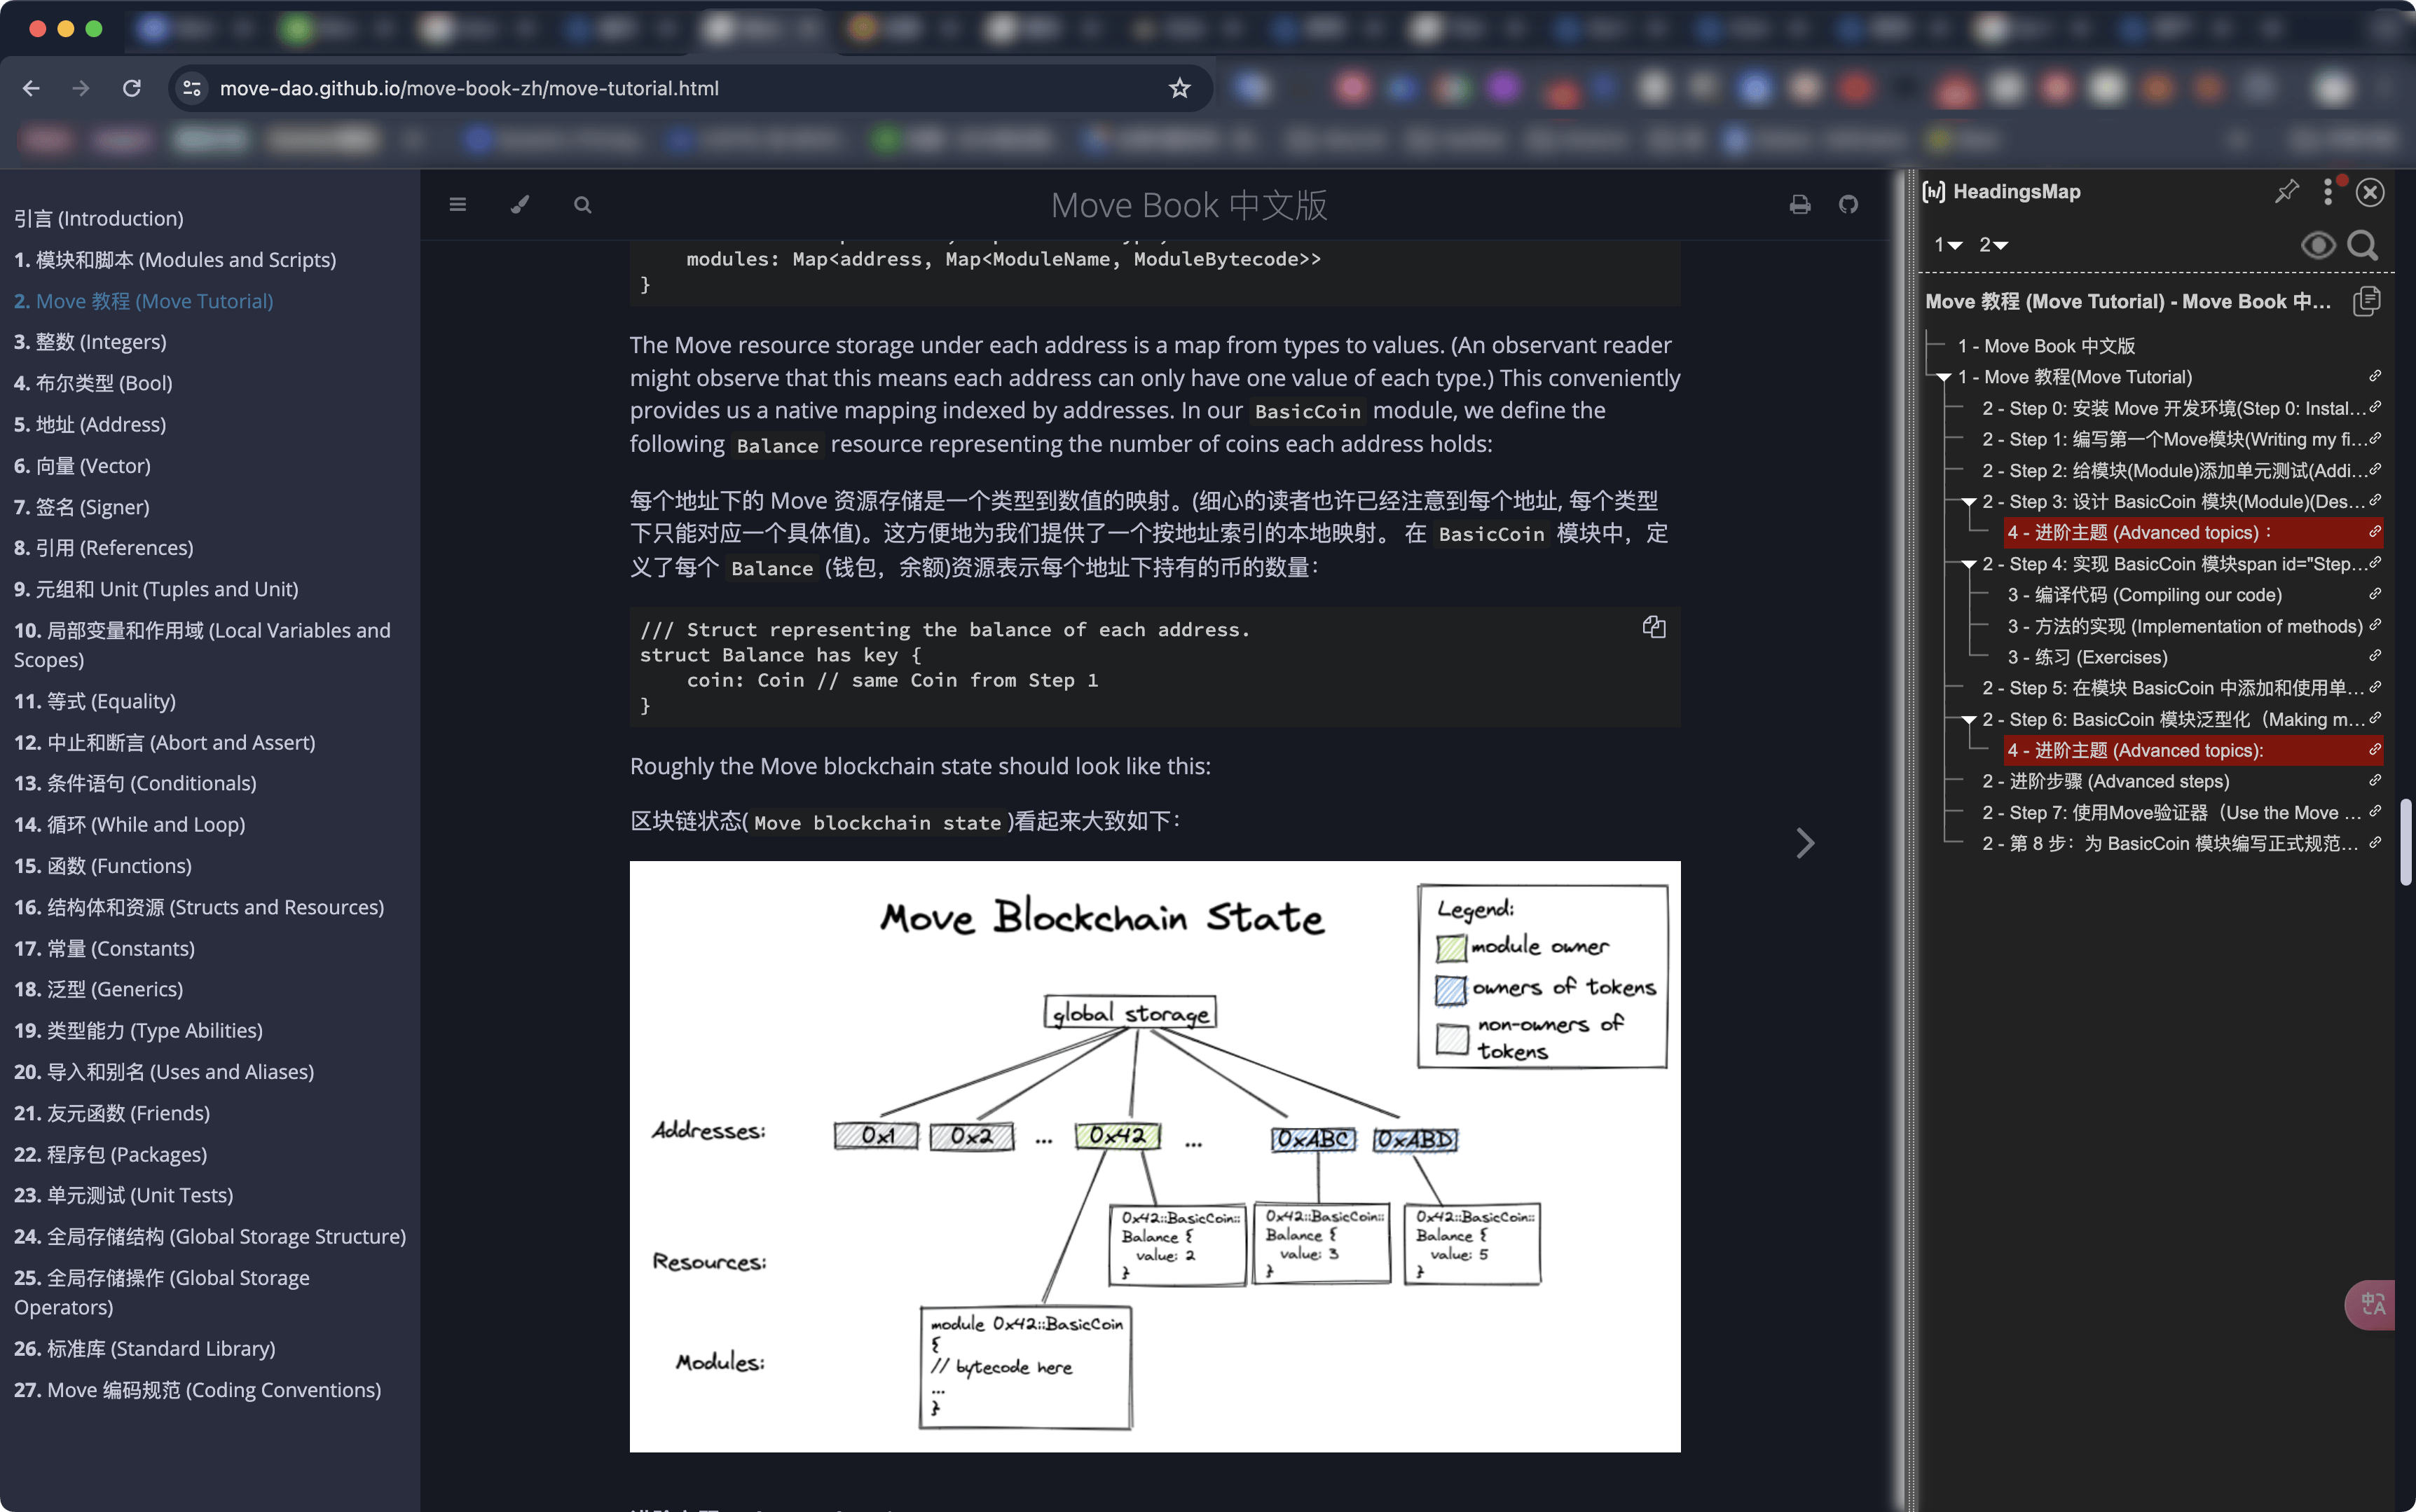Open the GitHub repository icon
This screenshot has height=1512, width=2416.
point(1849,205)
